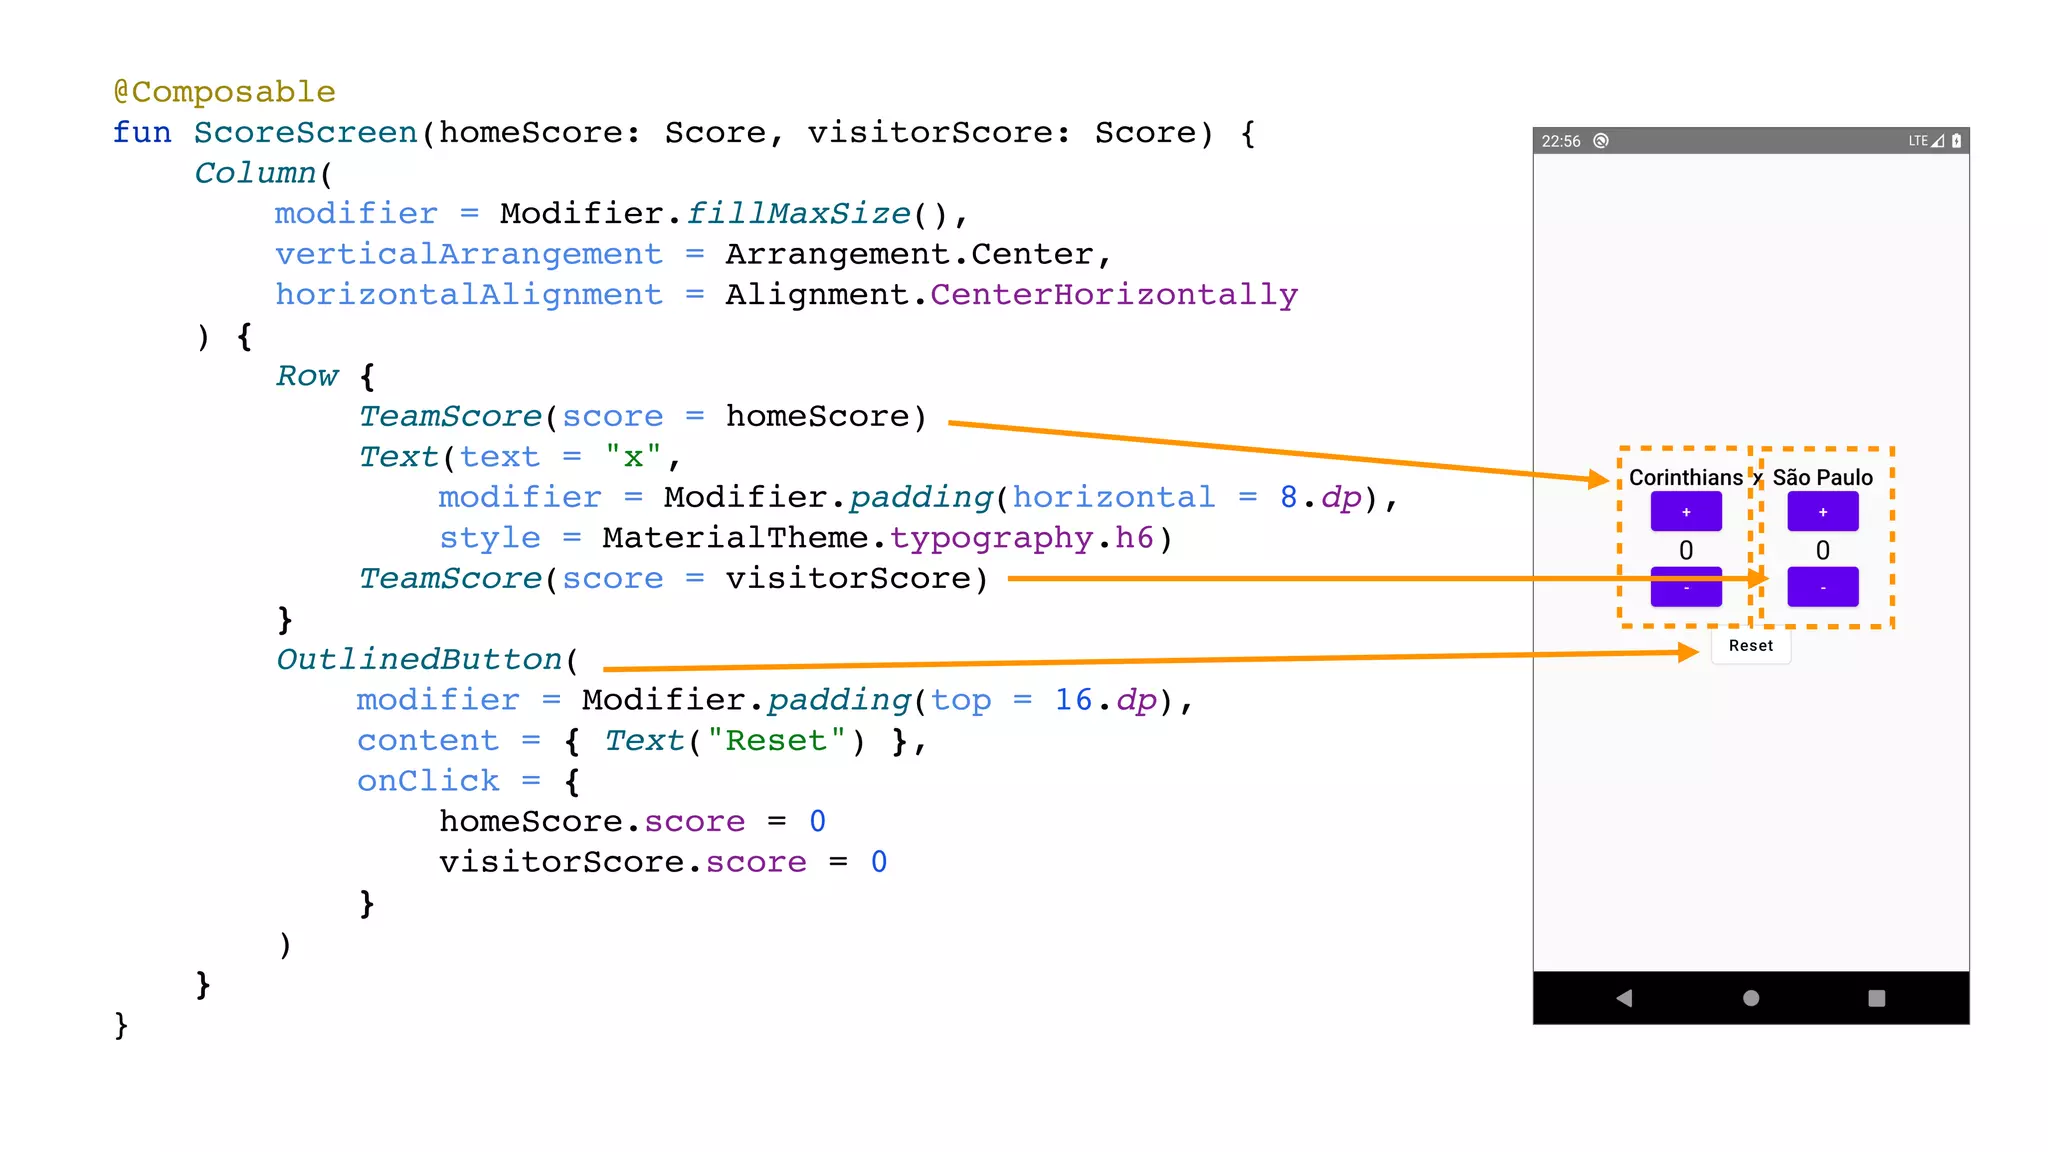Tap the Android home circle button

1750,998
